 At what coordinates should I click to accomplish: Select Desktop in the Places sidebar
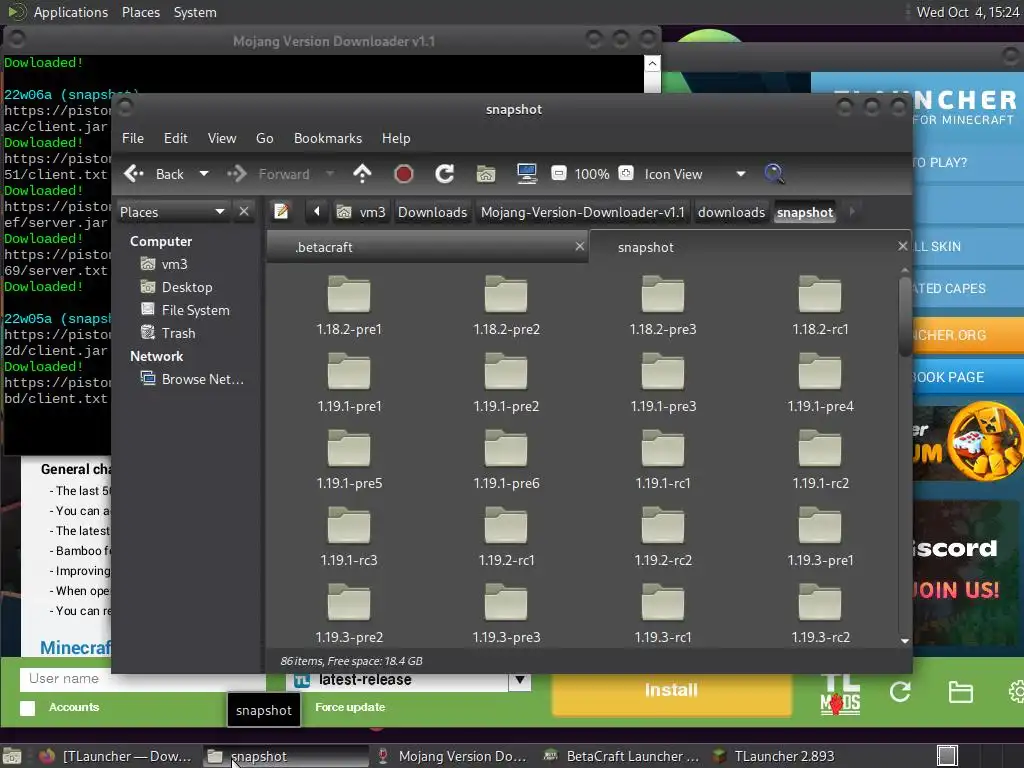tap(187, 287)
